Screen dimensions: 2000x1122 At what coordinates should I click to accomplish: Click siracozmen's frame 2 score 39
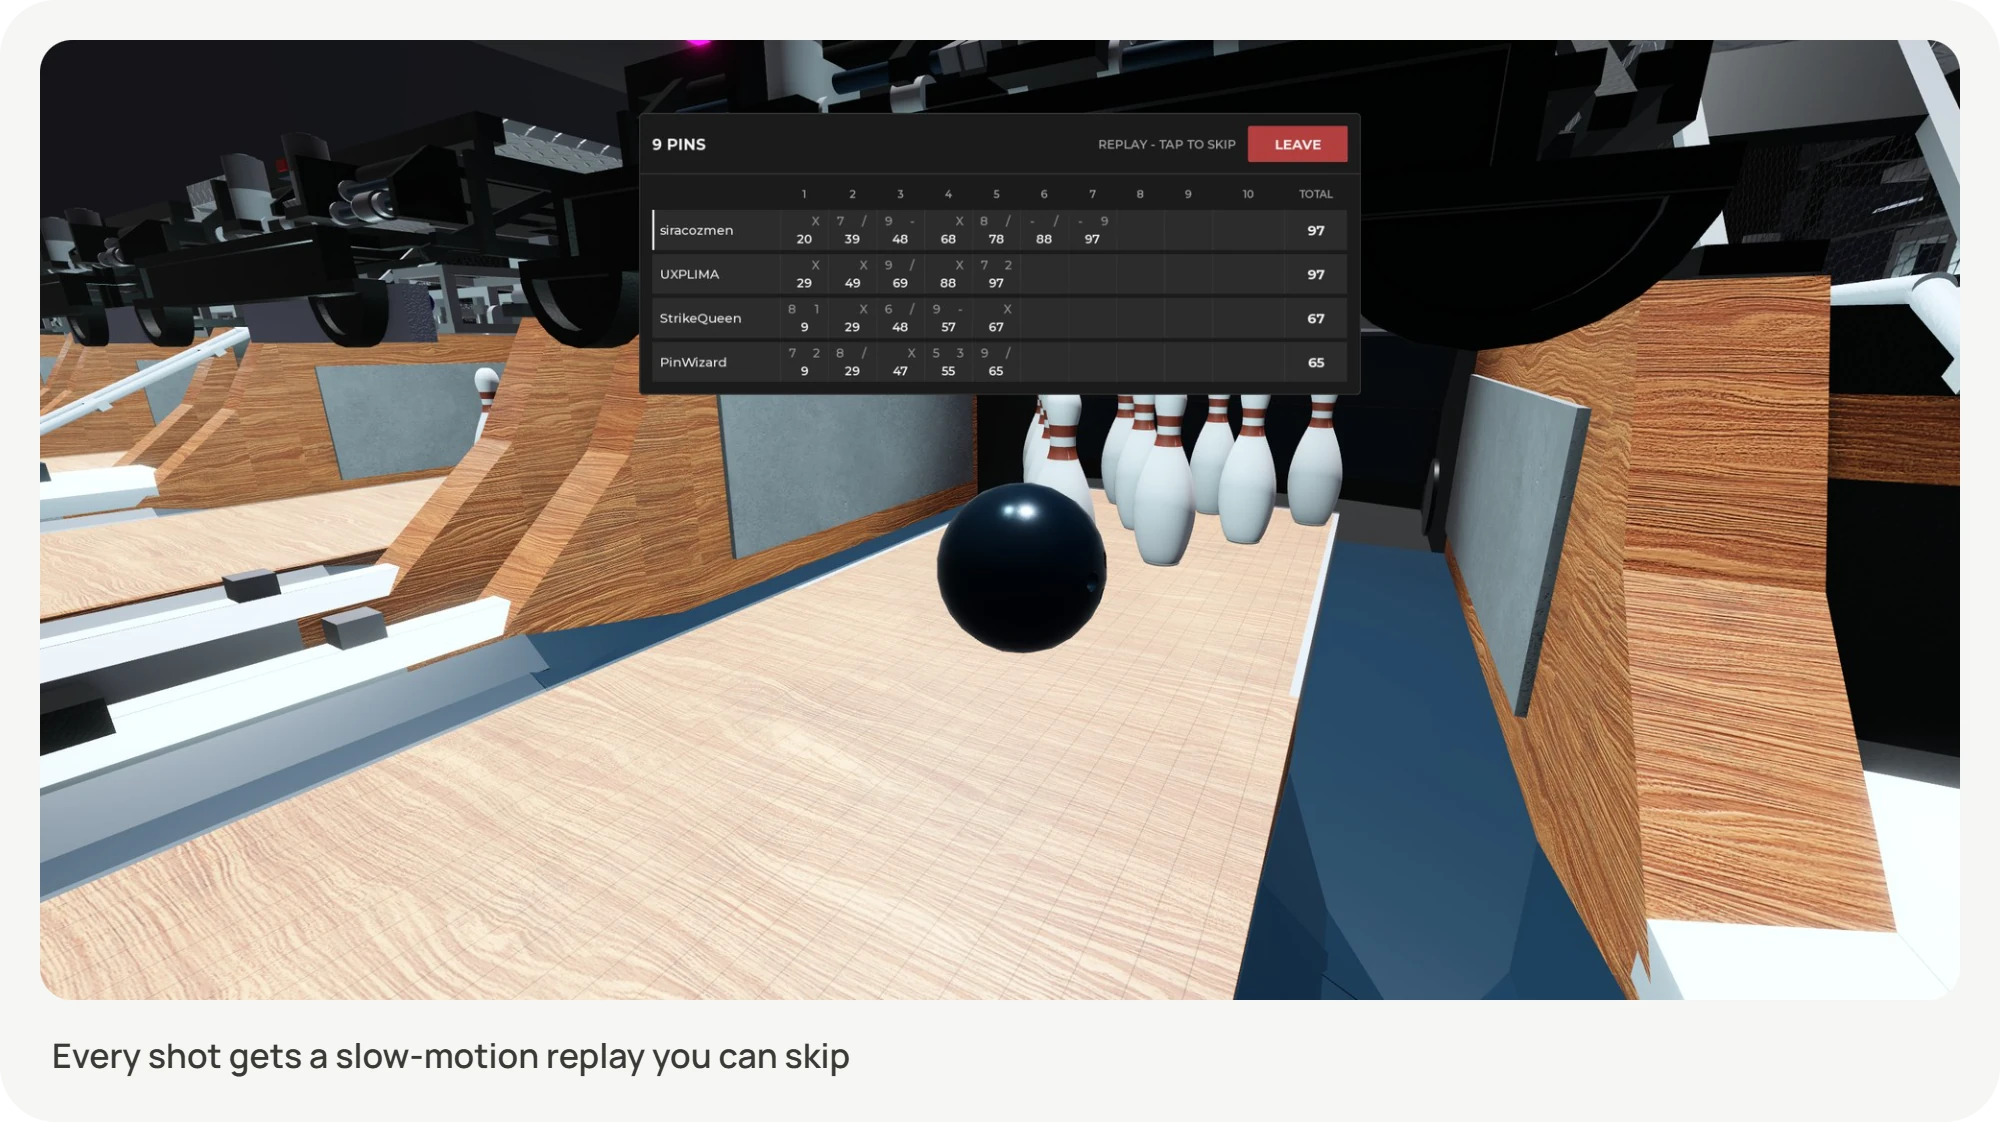[x=852, y=239]
